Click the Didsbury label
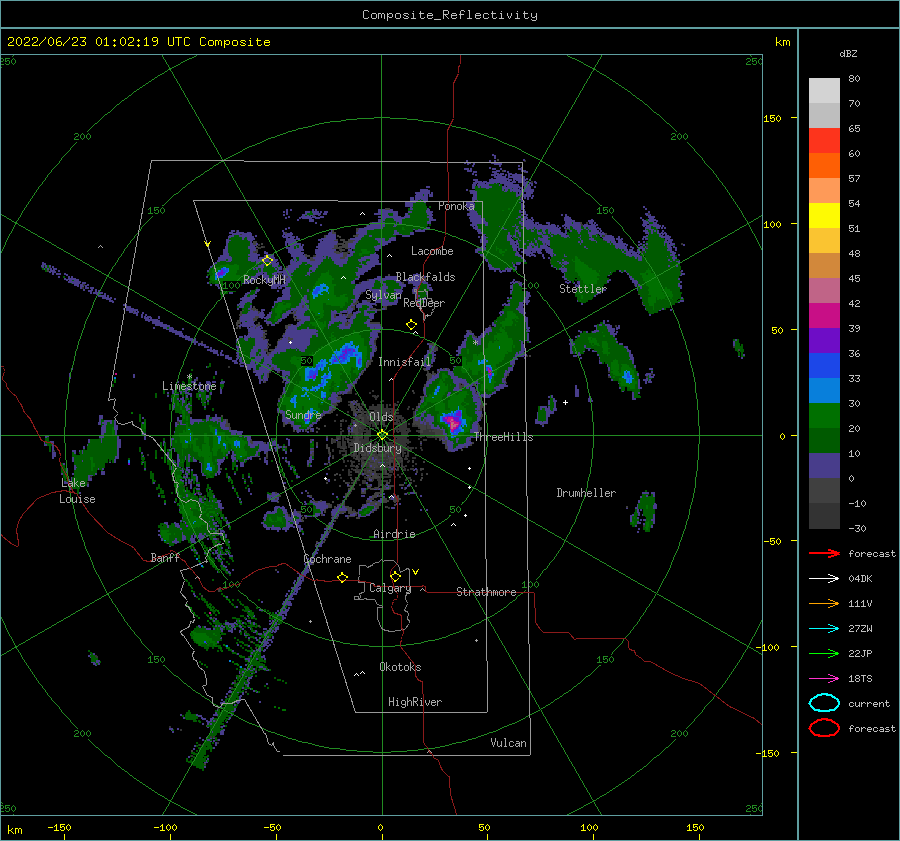This screenshot has height=841, width=900. 377,448
